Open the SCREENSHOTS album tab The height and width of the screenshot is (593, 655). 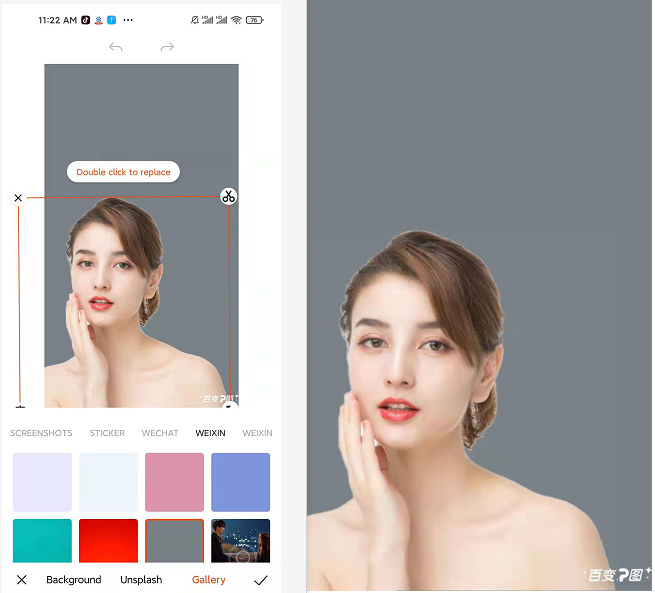point(41,433)
